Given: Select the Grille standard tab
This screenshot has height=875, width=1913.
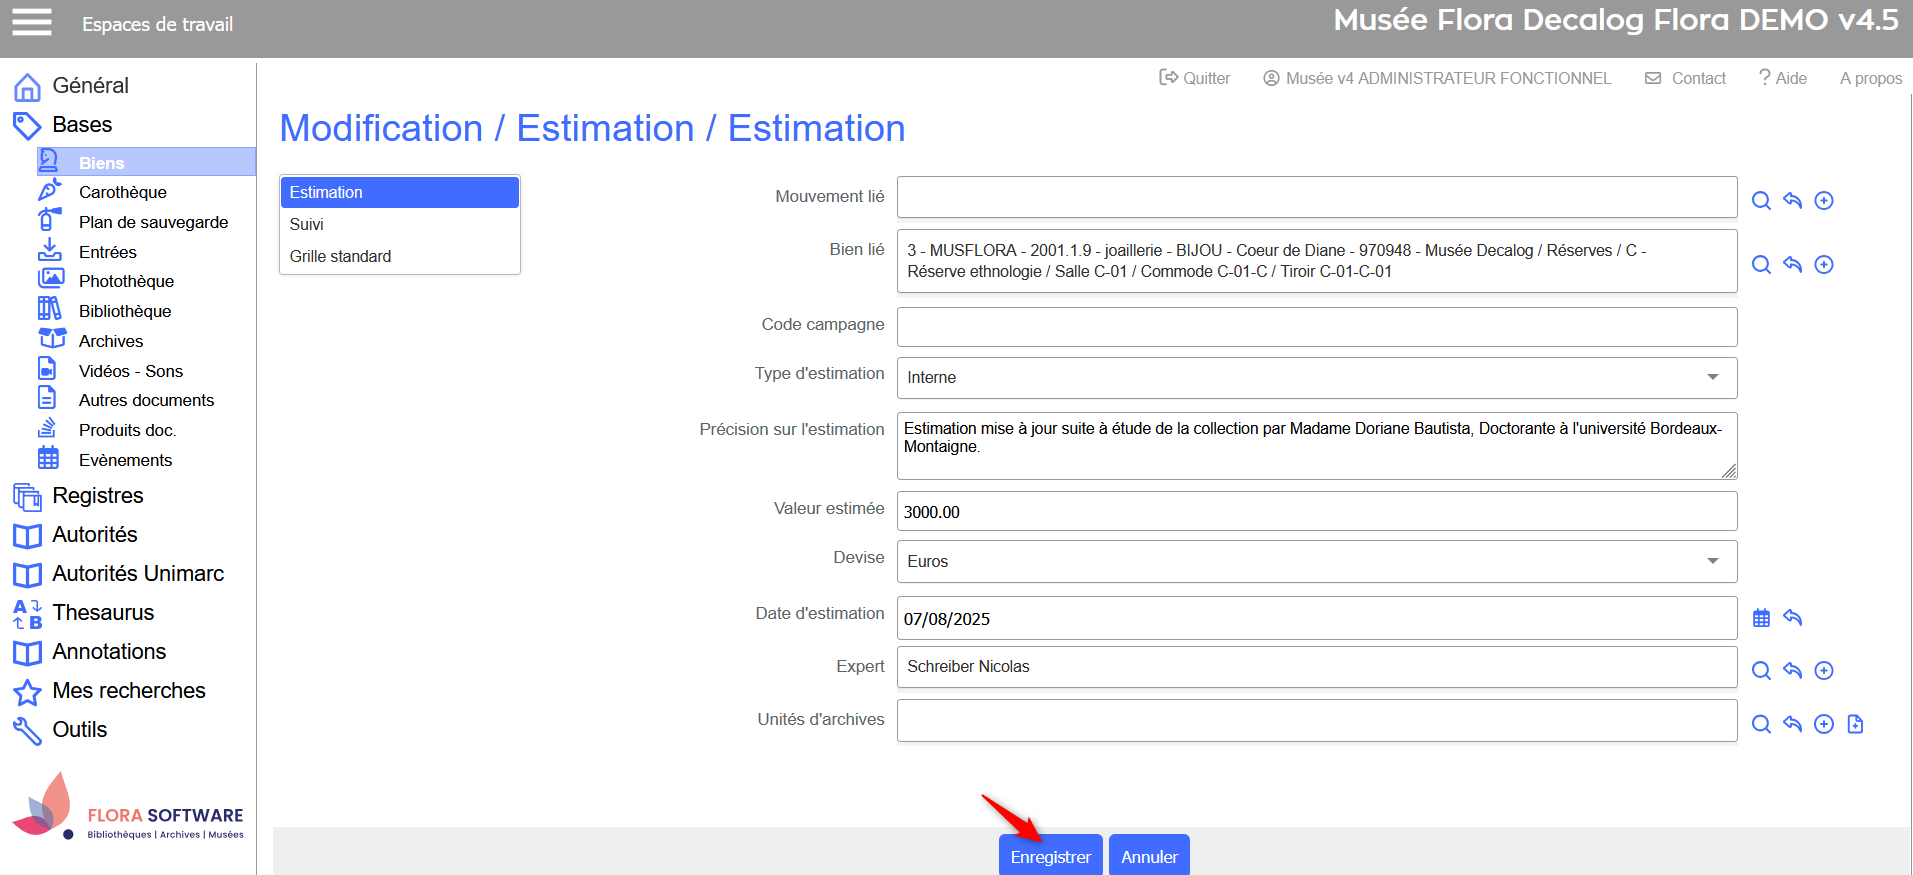Looking at the screenshot, I should click(x=340, y=256).
